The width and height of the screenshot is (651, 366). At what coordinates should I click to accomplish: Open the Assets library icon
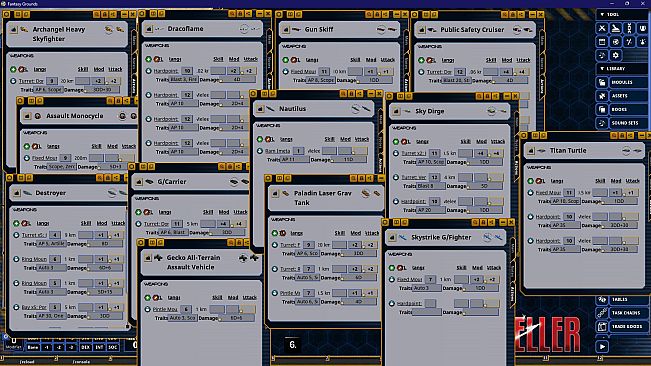coord(602,96)
